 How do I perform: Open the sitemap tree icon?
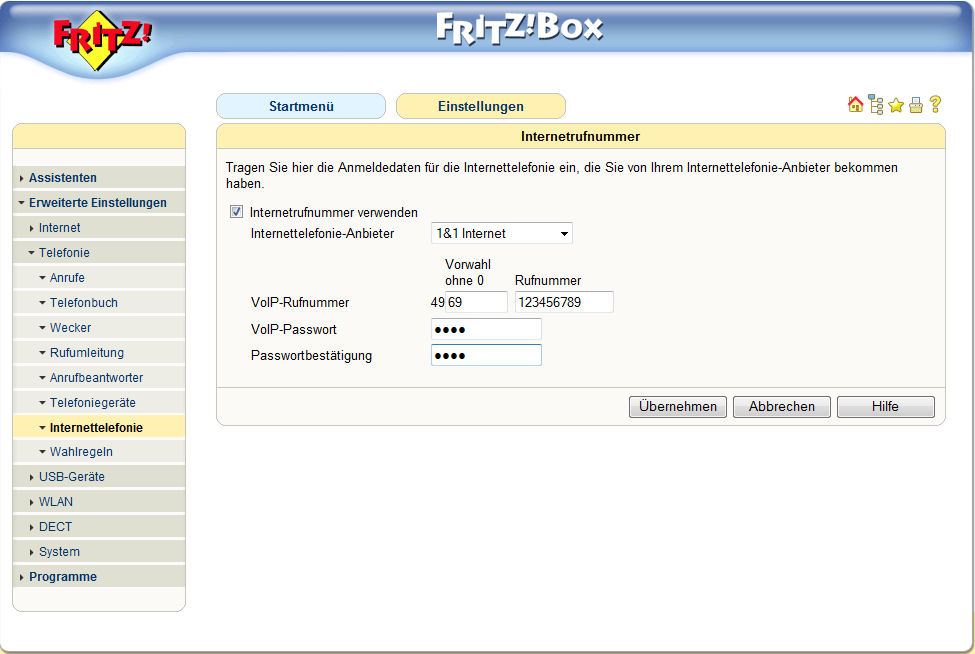876,105
